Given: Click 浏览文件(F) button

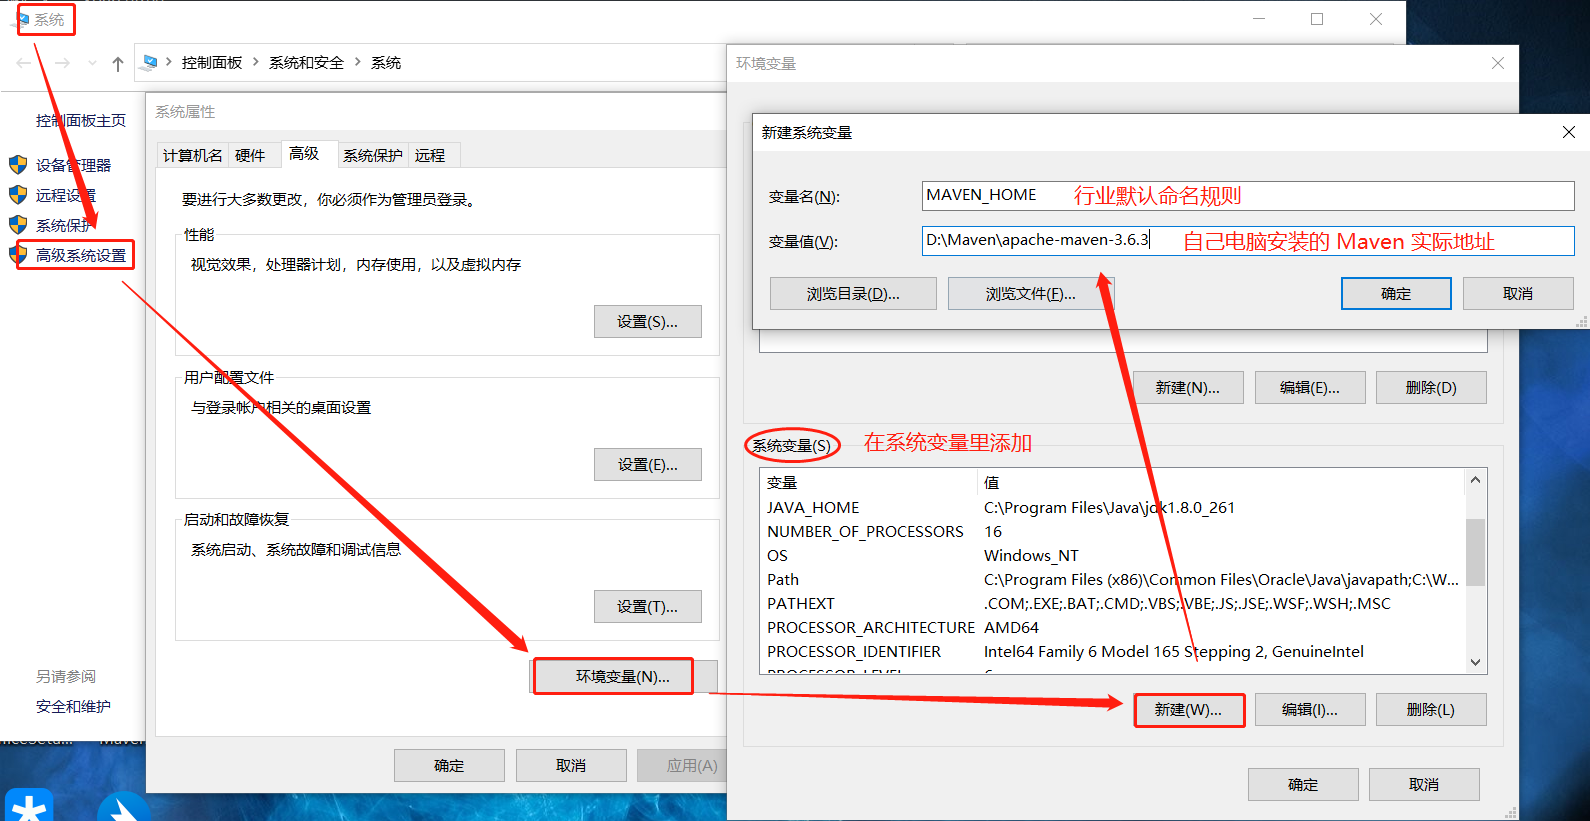Looking at the screenshot, I should (x=1031, y=293).
